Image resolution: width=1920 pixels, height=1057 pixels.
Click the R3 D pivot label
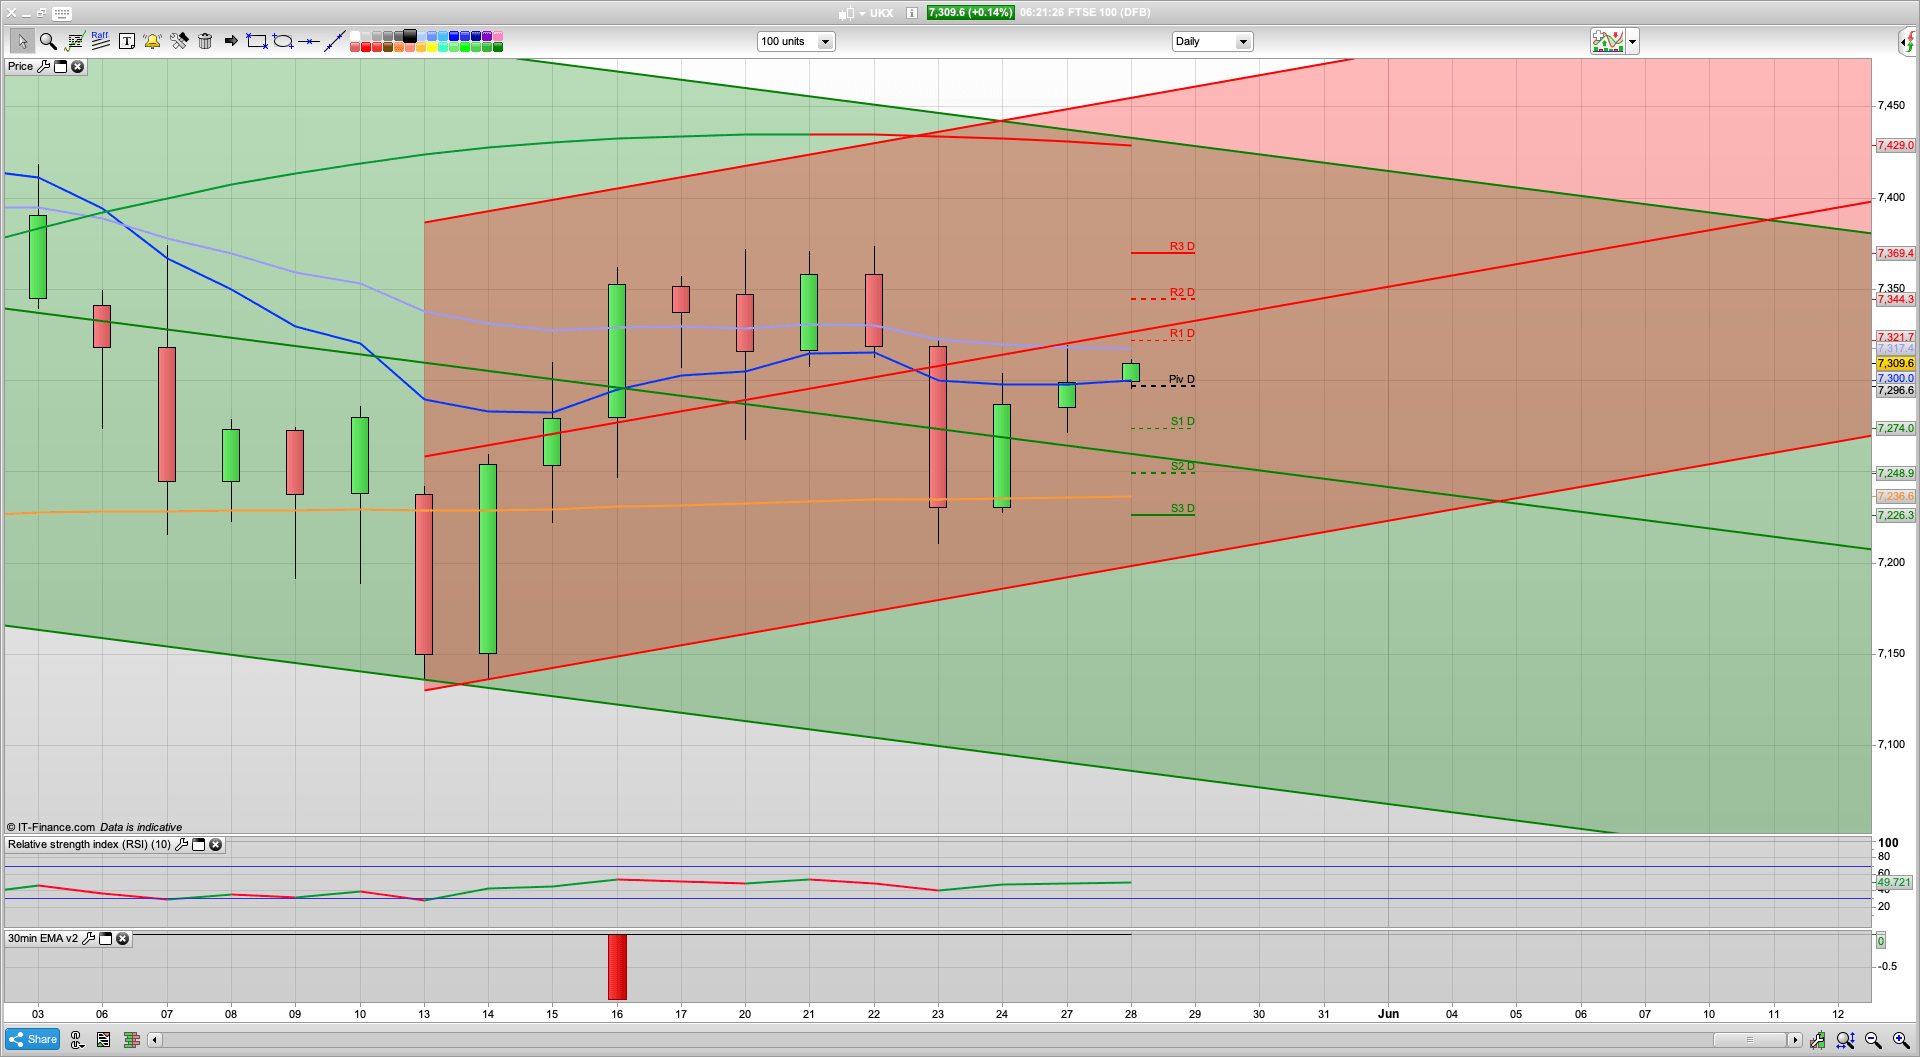tap(1182, 246)
